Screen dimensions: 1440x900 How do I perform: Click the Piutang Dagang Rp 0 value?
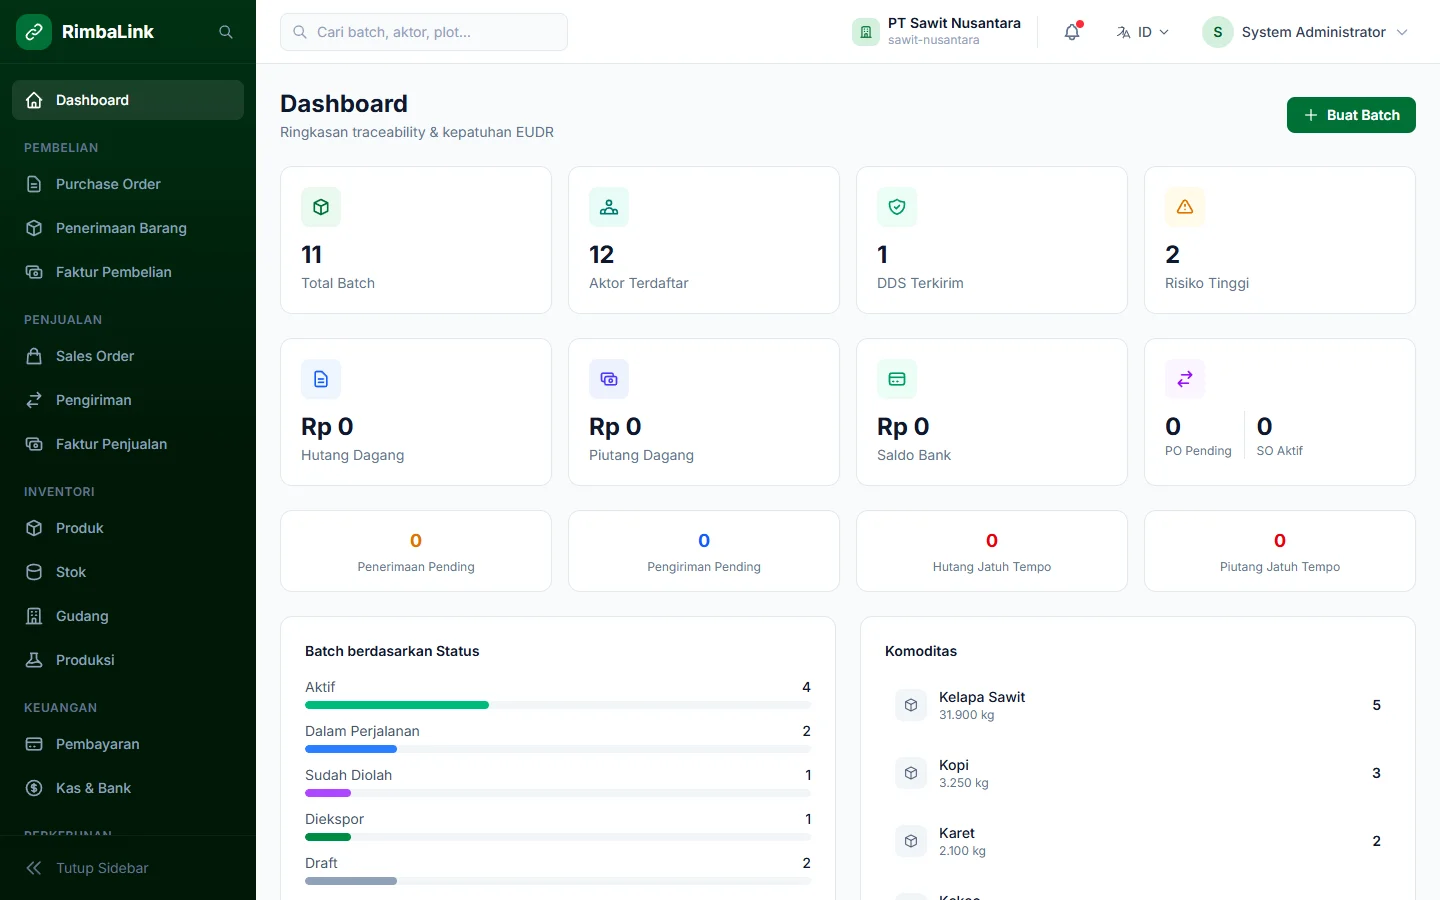(x=615, y=427)
